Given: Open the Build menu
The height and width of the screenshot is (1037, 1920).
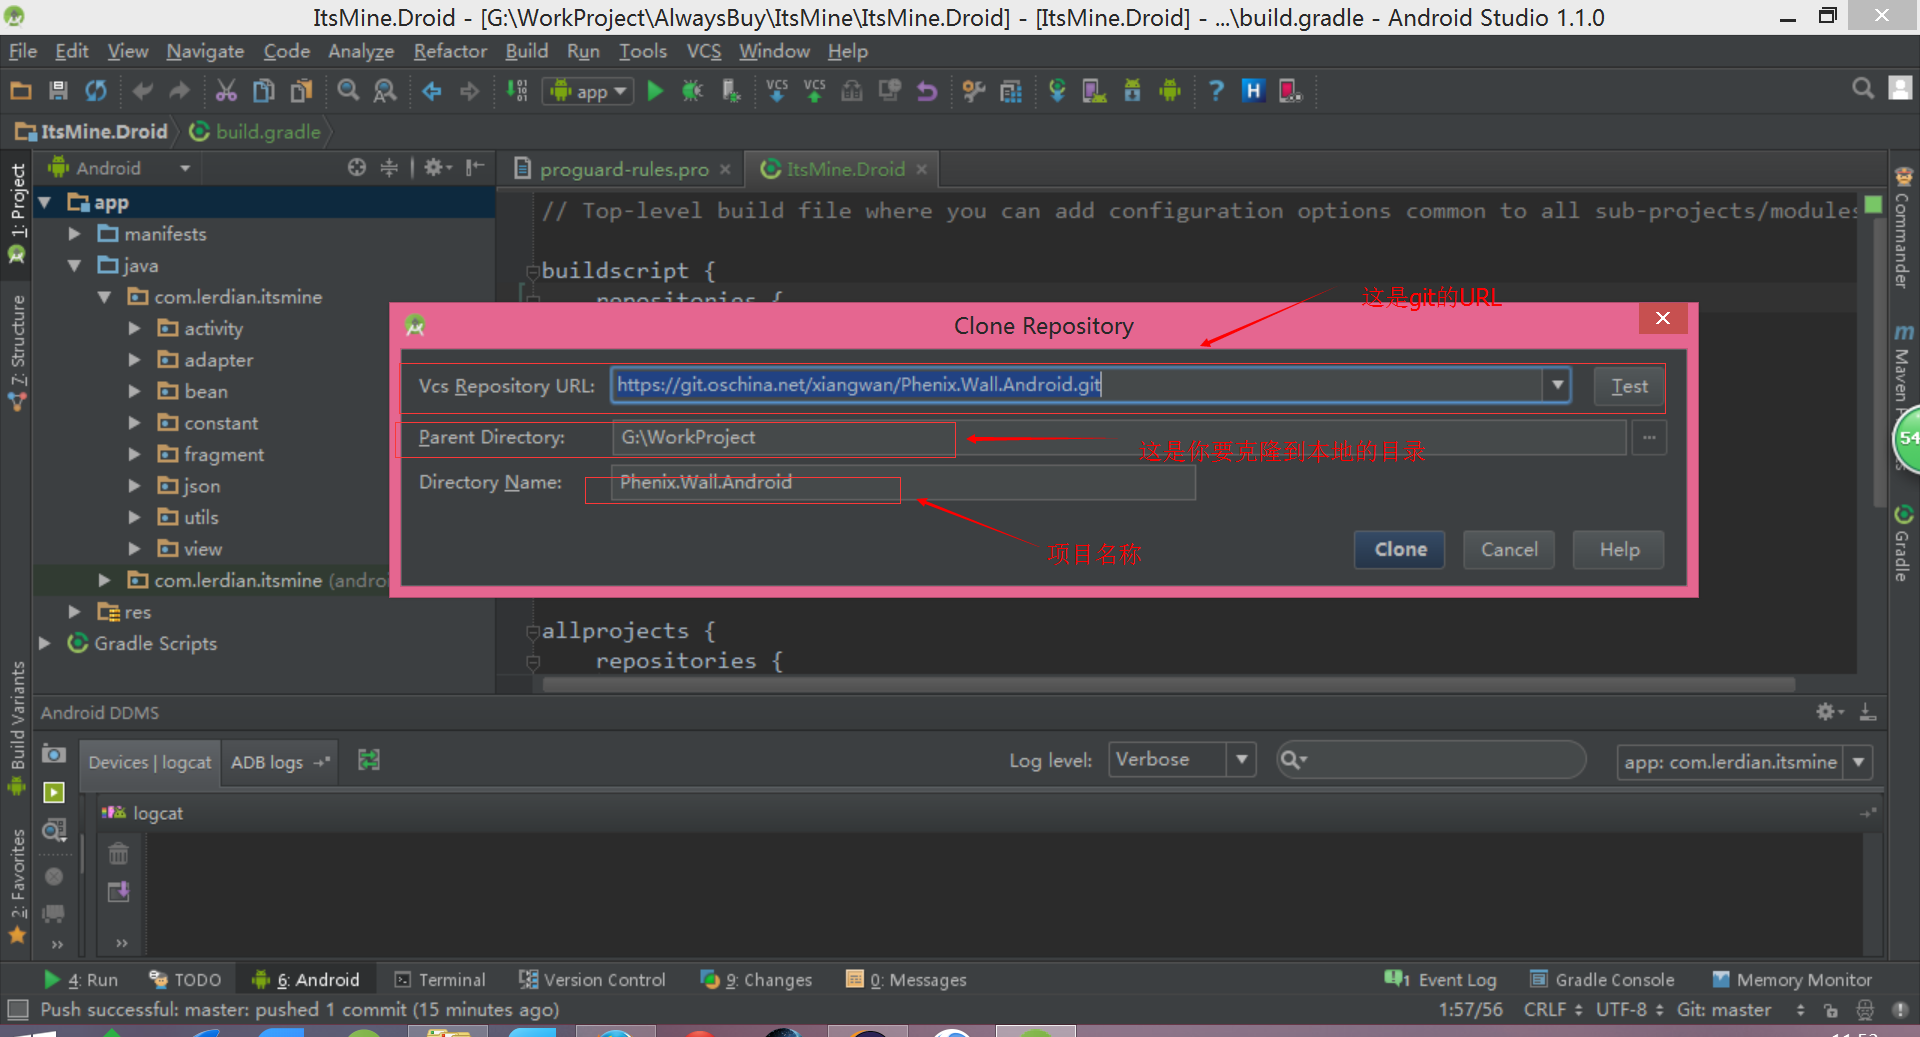Looking at the screenshot, I should point(526,51).
